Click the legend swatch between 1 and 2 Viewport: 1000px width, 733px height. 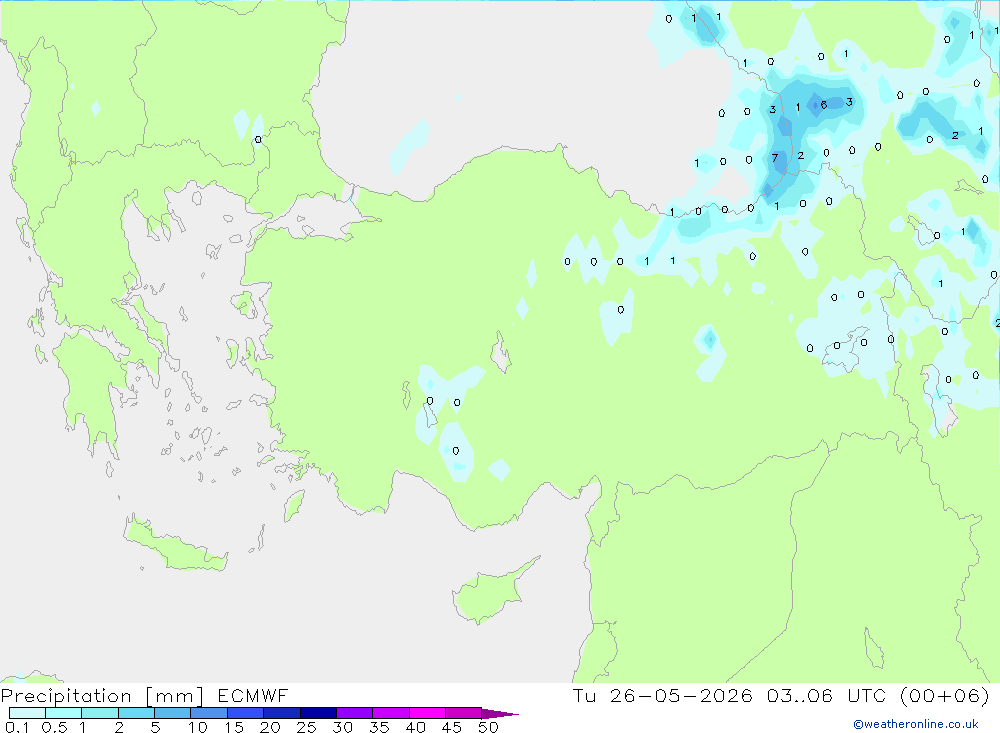click(100, 713)
